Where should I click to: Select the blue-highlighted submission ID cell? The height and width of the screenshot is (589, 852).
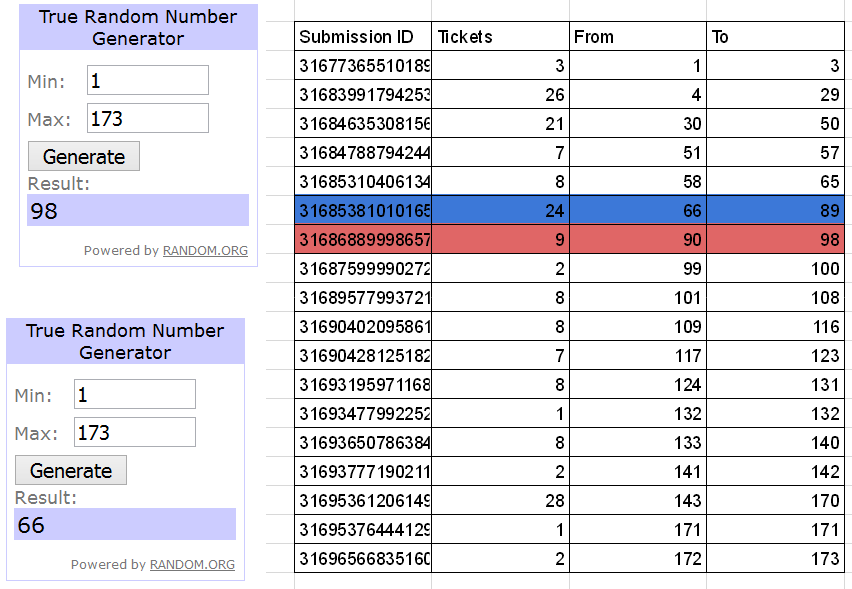point(363,211)
